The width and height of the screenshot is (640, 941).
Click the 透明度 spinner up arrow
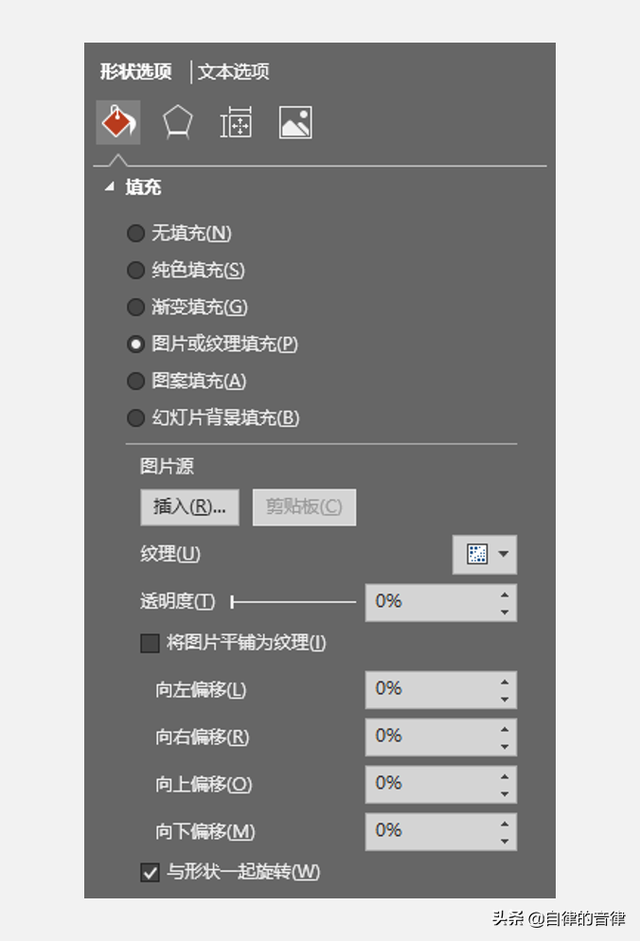click(x=505, y=596)
